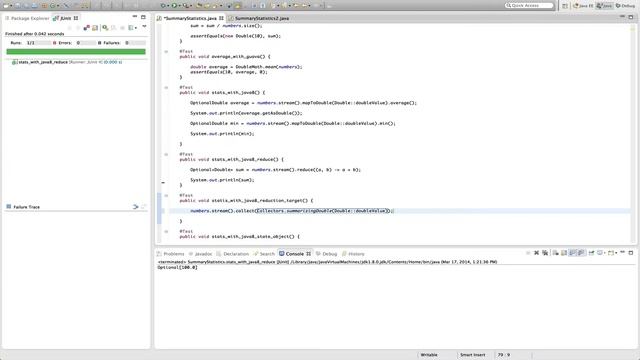Open the Javadoc tab
This screenshot has width=640, height=360.
[200, 254]
